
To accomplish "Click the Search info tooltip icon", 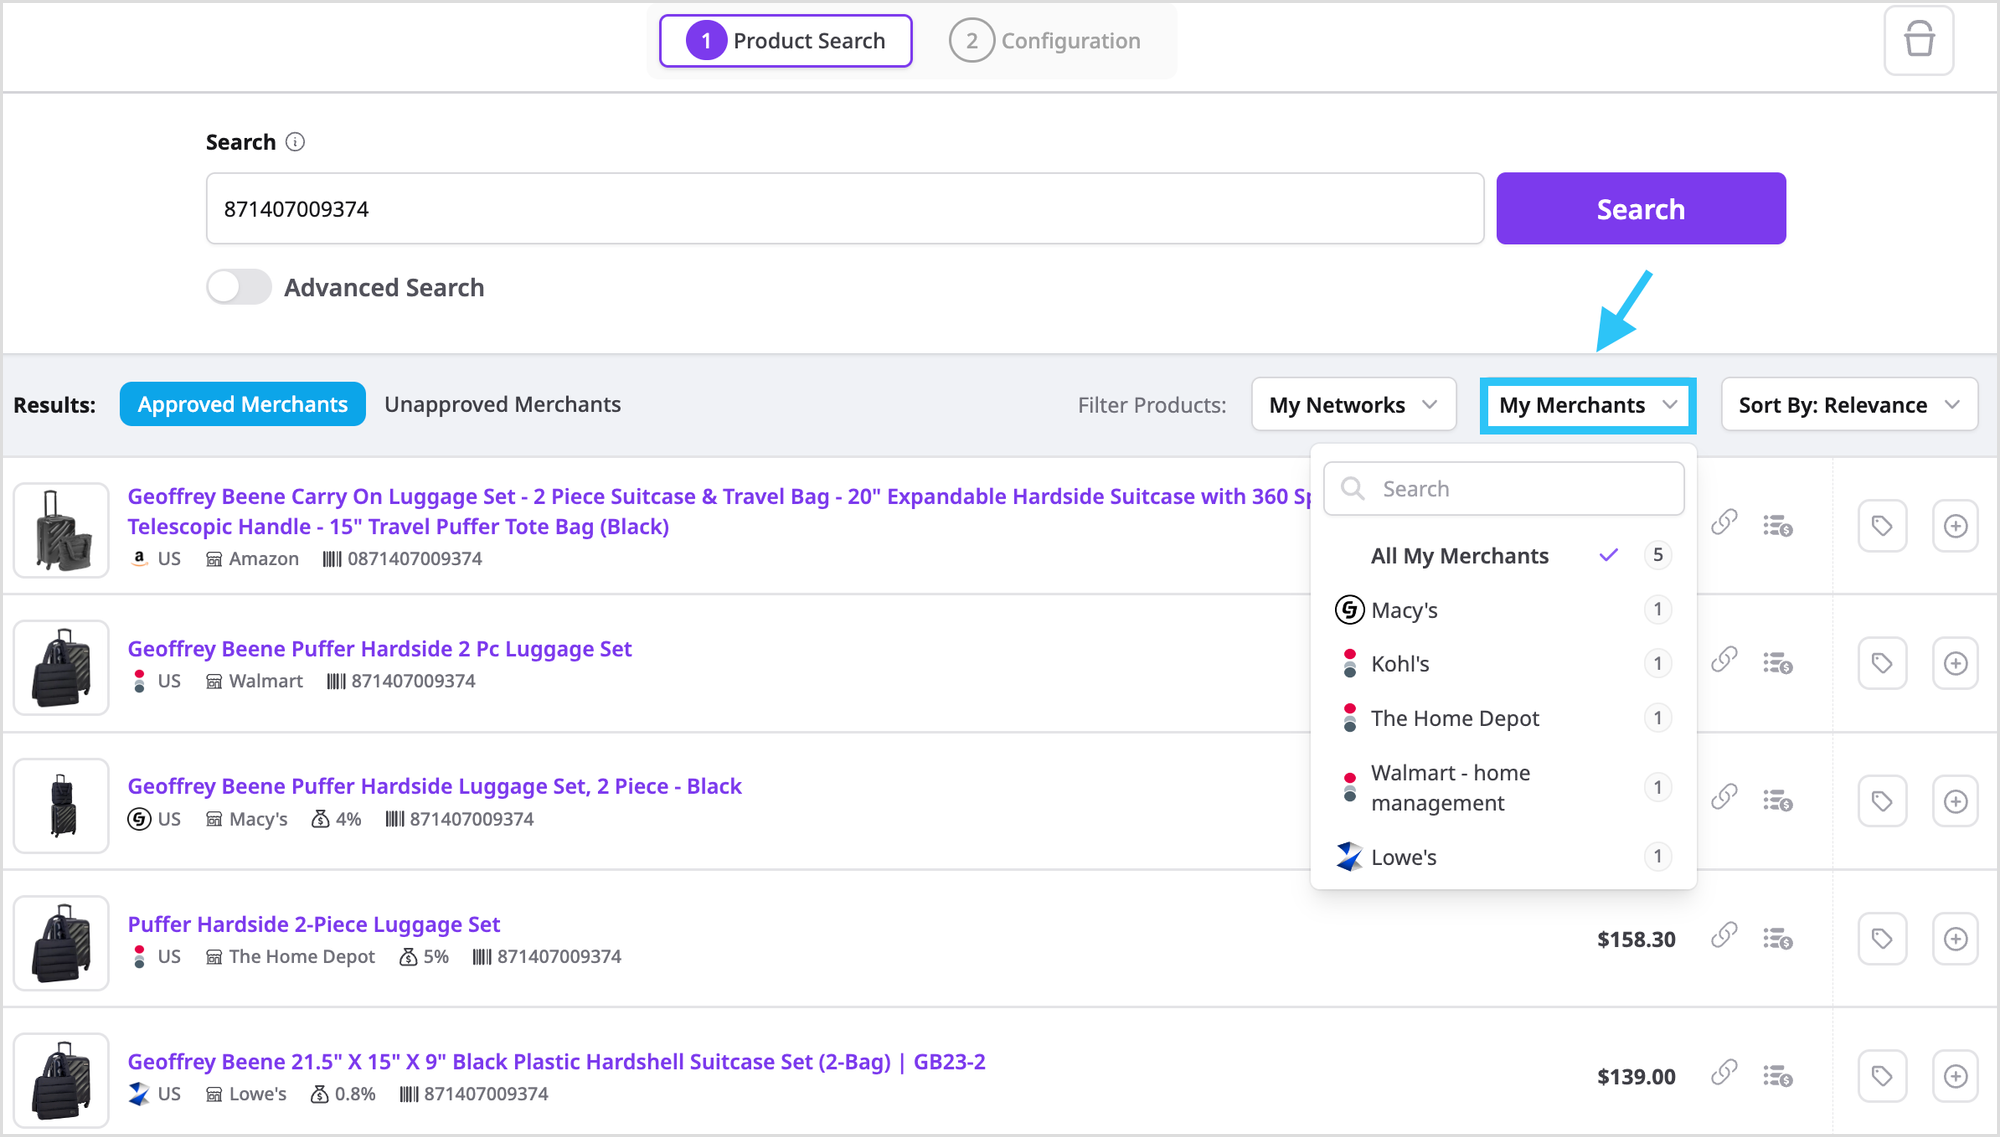I will click(295, 142).
